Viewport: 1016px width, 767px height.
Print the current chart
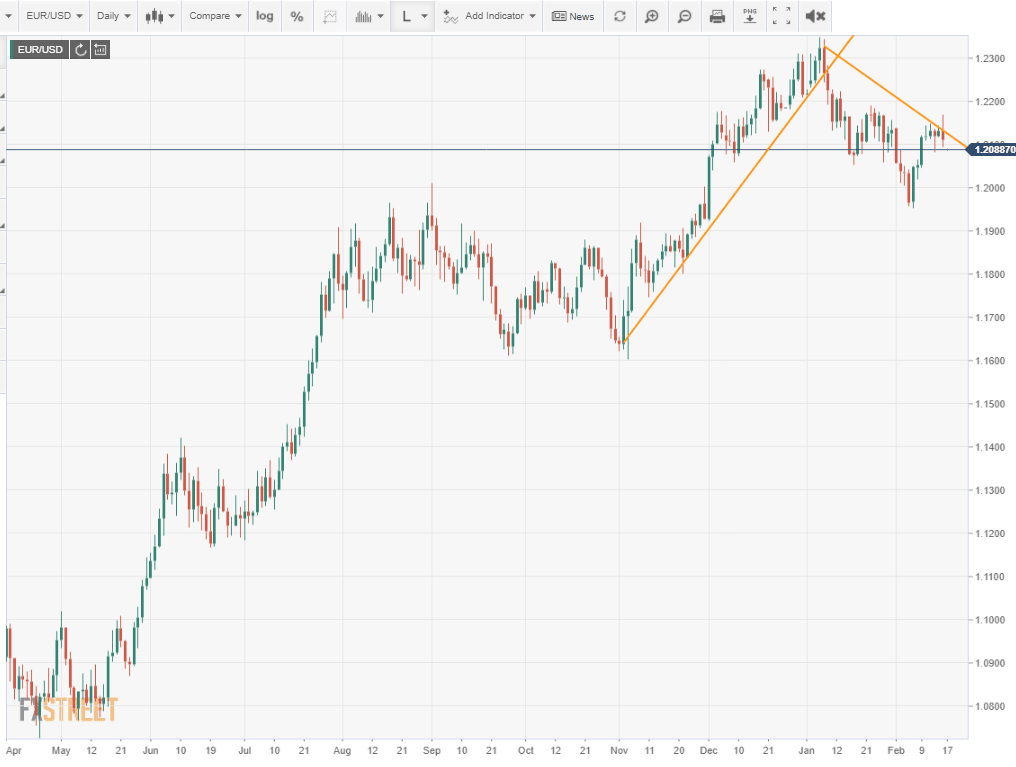[717, 16]
